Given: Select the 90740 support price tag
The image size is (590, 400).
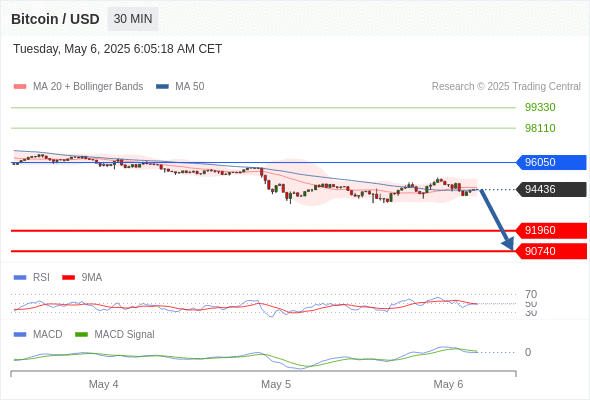Looking at the screenshot, I should pos(551,251).
